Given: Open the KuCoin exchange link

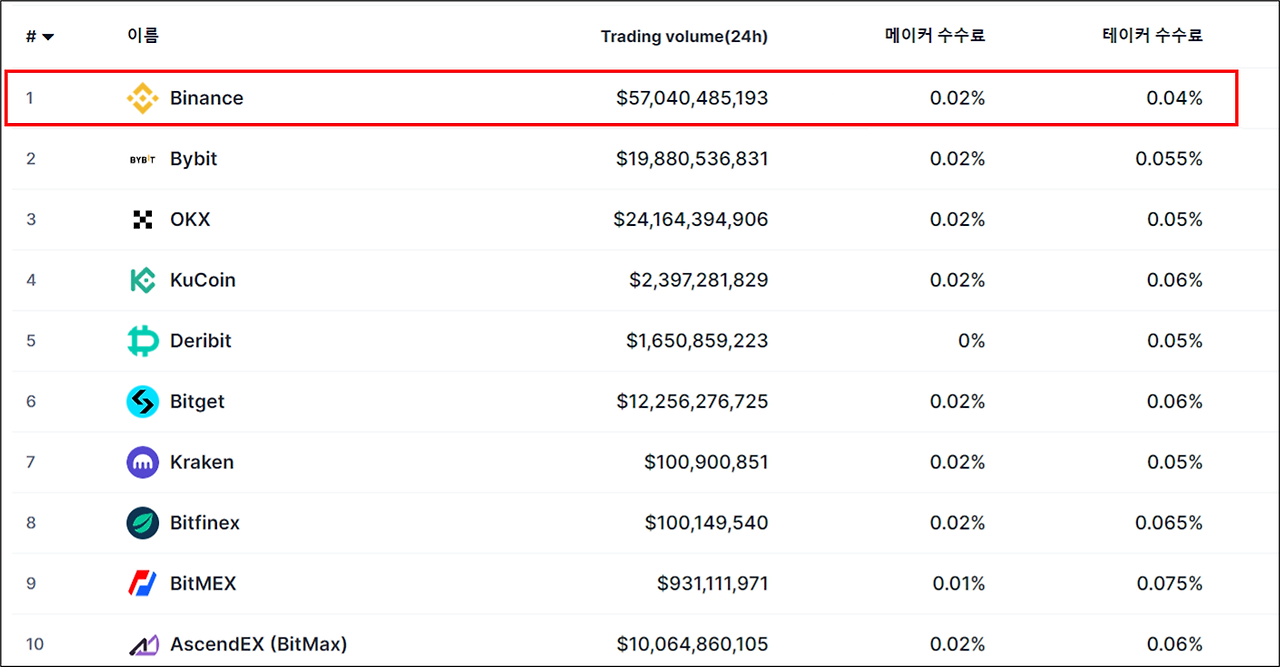Looking at the screenshot, I should point(203,280).
